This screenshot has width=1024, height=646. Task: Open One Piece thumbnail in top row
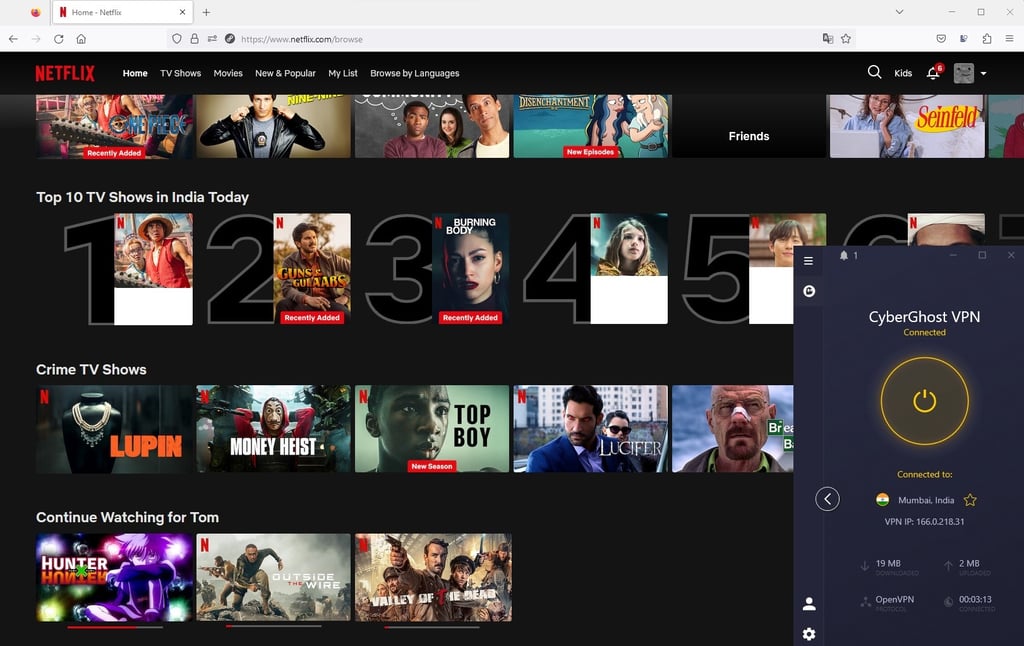click(x=114, y=126)
